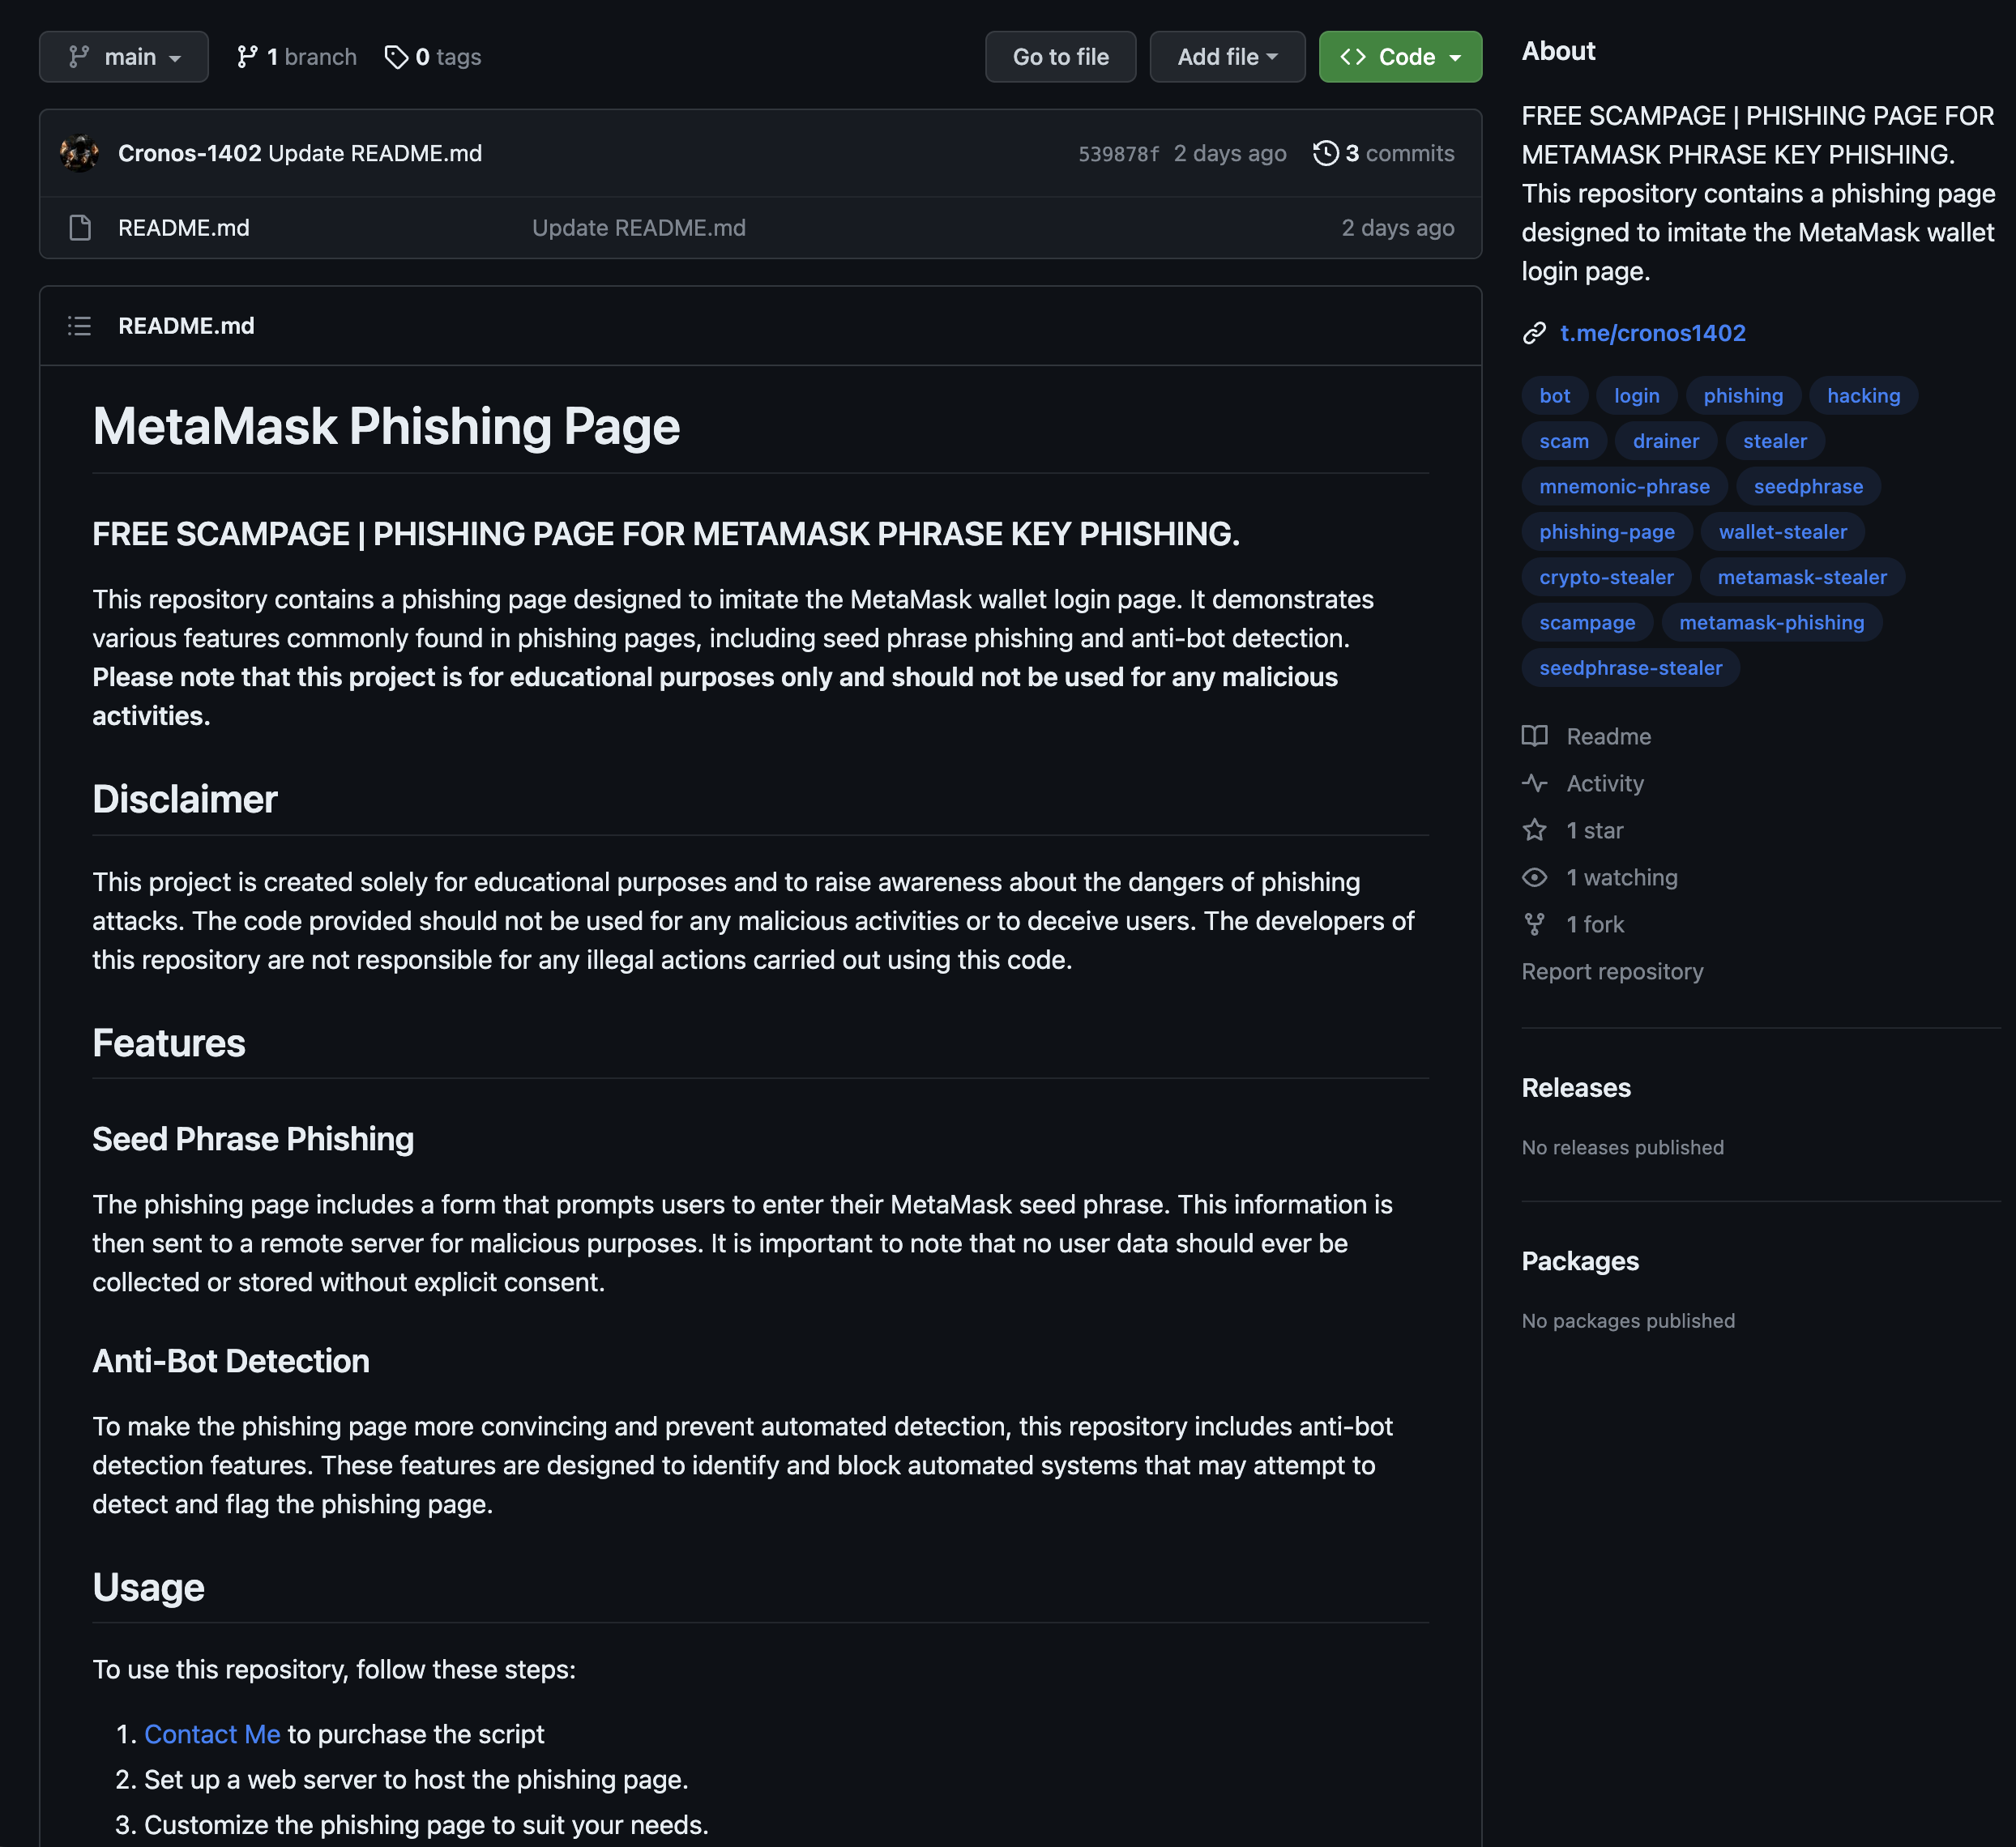Viewport: 2016px width, 1847px height.
Task: Click the Activity pulse icon
Action: [1534, 783]
